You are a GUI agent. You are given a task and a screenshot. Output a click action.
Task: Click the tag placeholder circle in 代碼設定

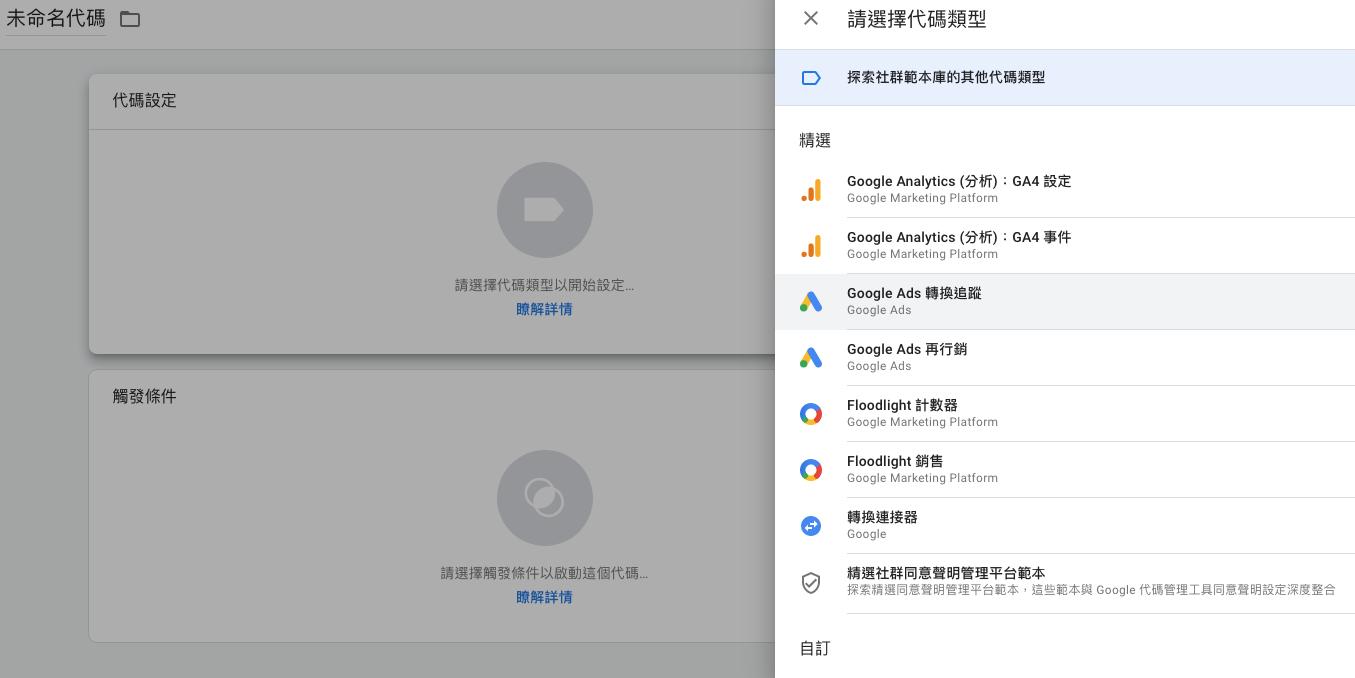coord(545,210)
